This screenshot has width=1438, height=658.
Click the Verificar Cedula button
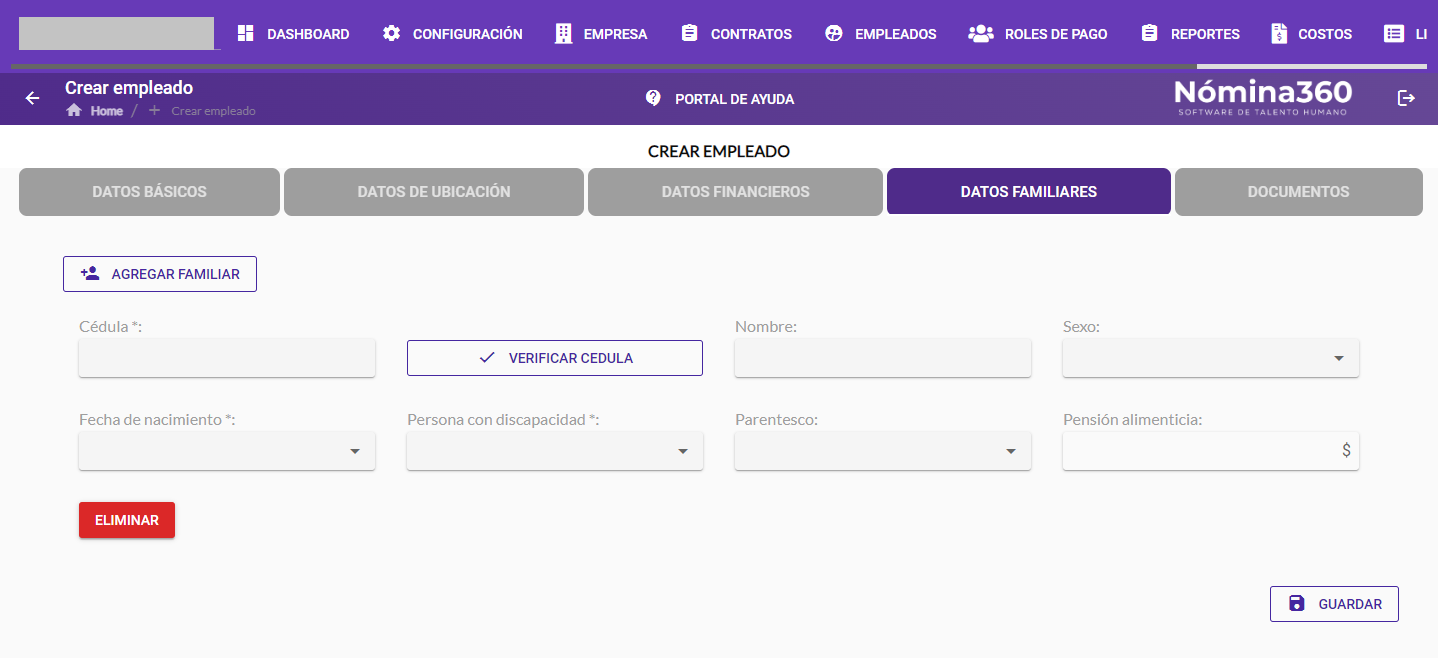point(555,358)
